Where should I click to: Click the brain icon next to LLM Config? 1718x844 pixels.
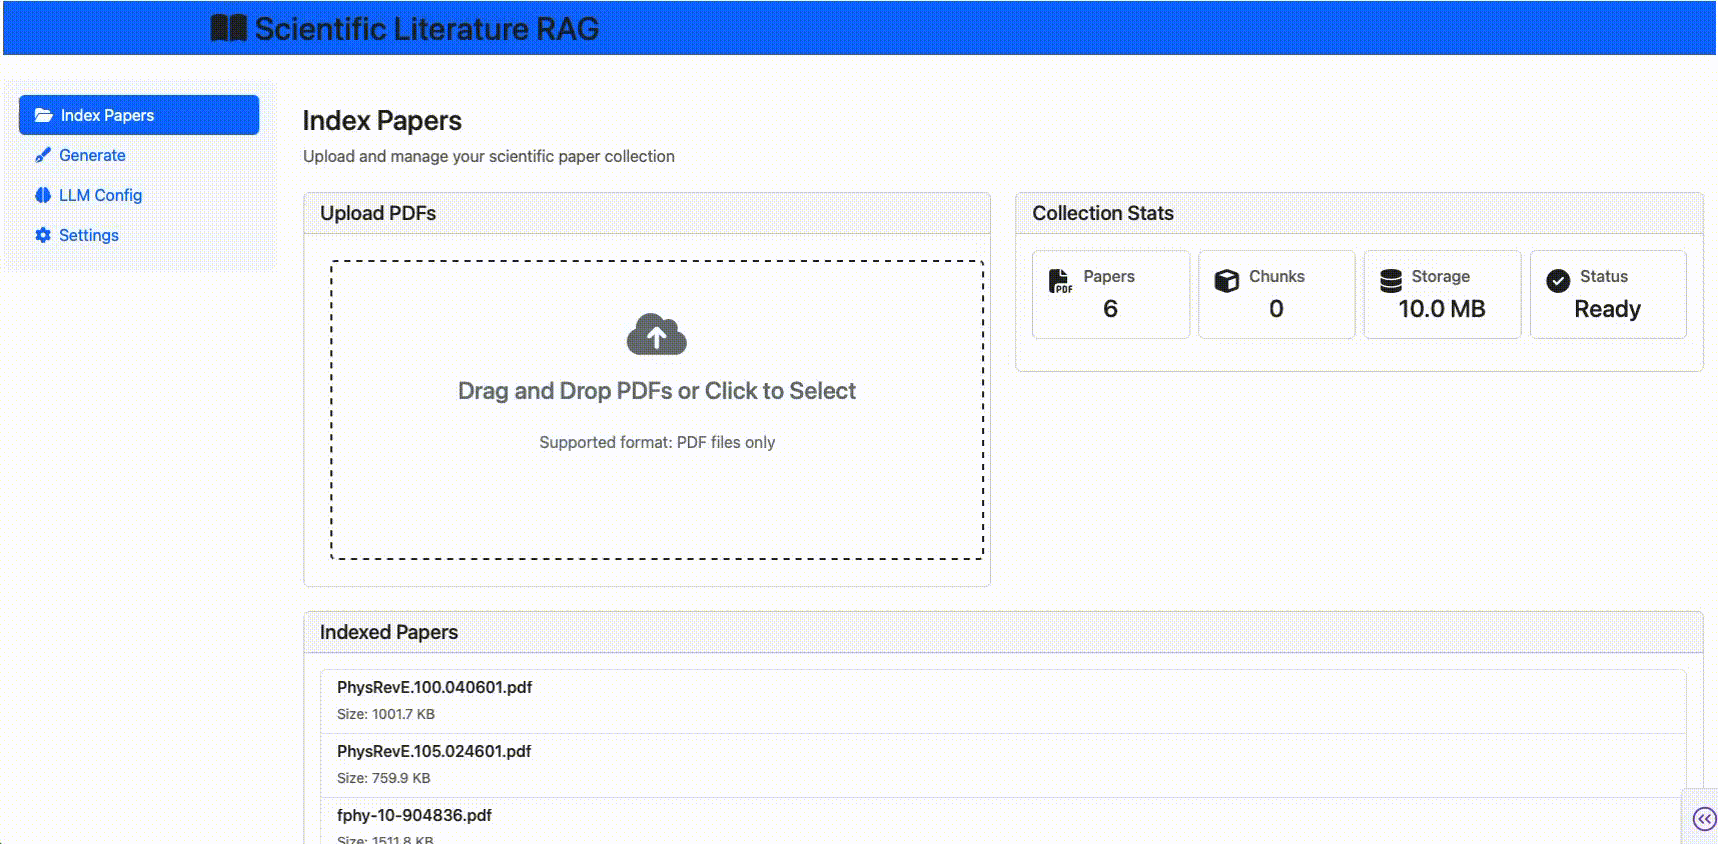click(x=43, y=195)
